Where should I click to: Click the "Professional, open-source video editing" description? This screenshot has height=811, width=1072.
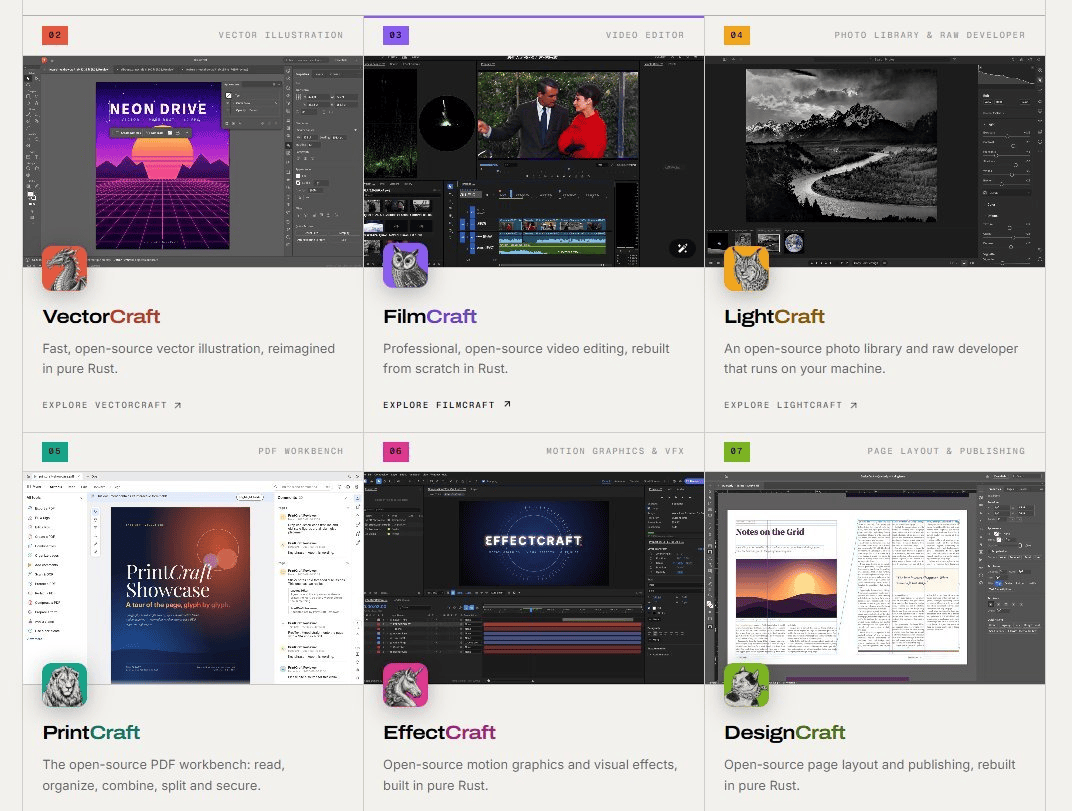(526, 358)
